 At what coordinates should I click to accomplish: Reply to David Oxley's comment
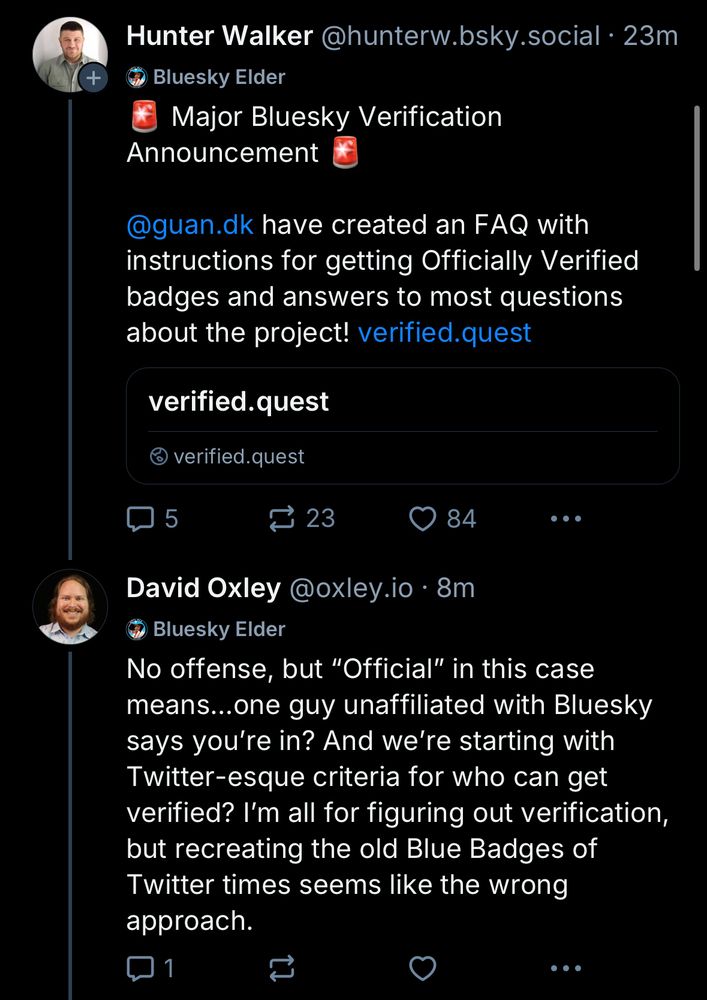(x=141, y=968)
